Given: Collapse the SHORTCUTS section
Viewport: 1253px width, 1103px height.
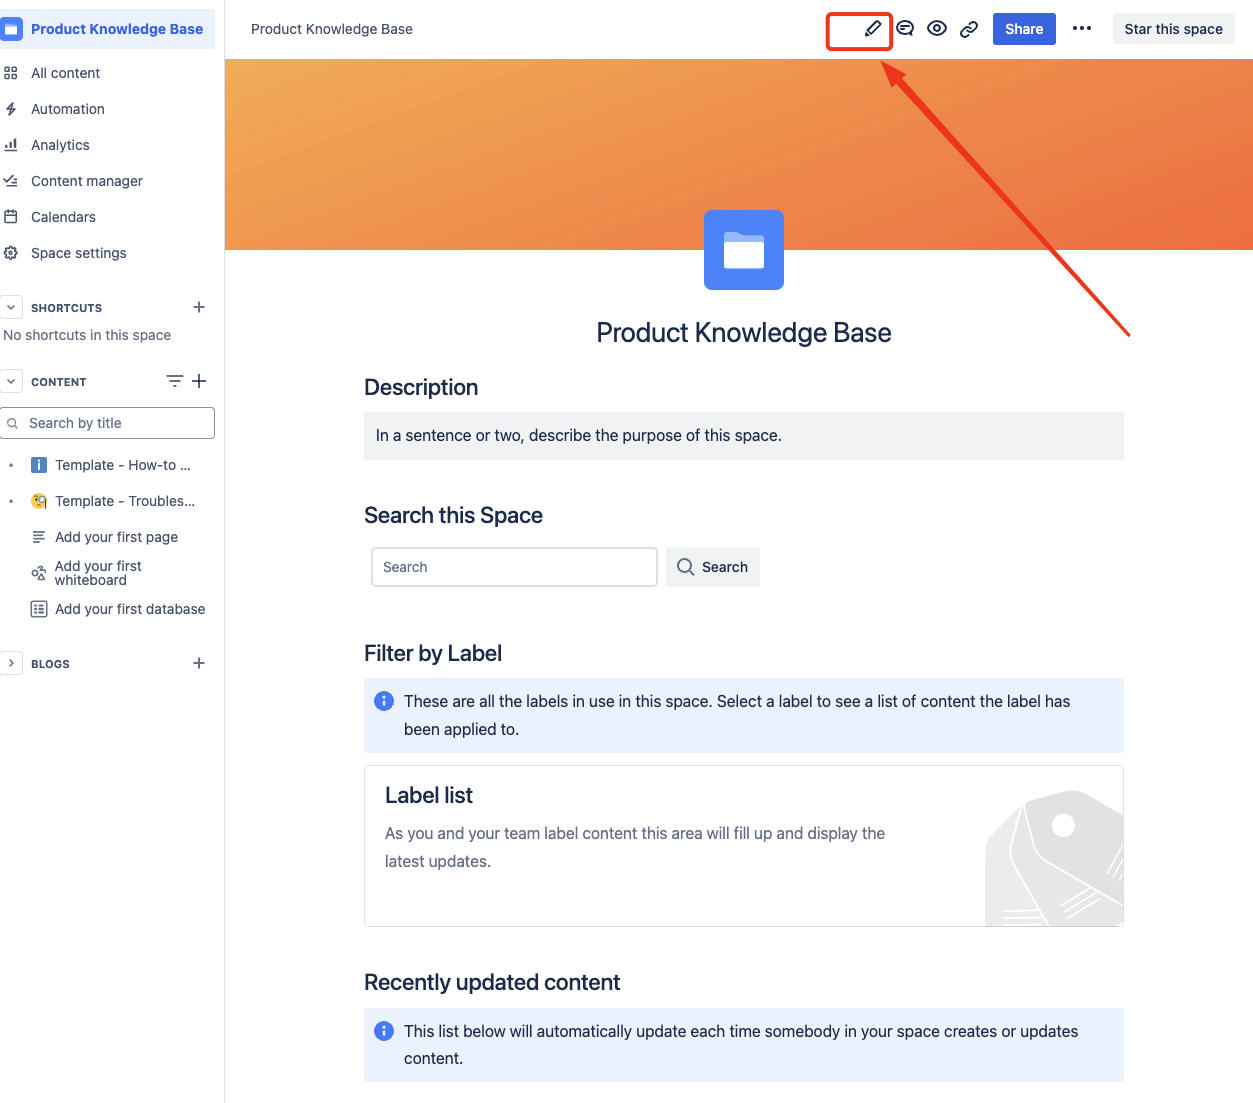Looking at the screenshot, I should click(11, 307).
